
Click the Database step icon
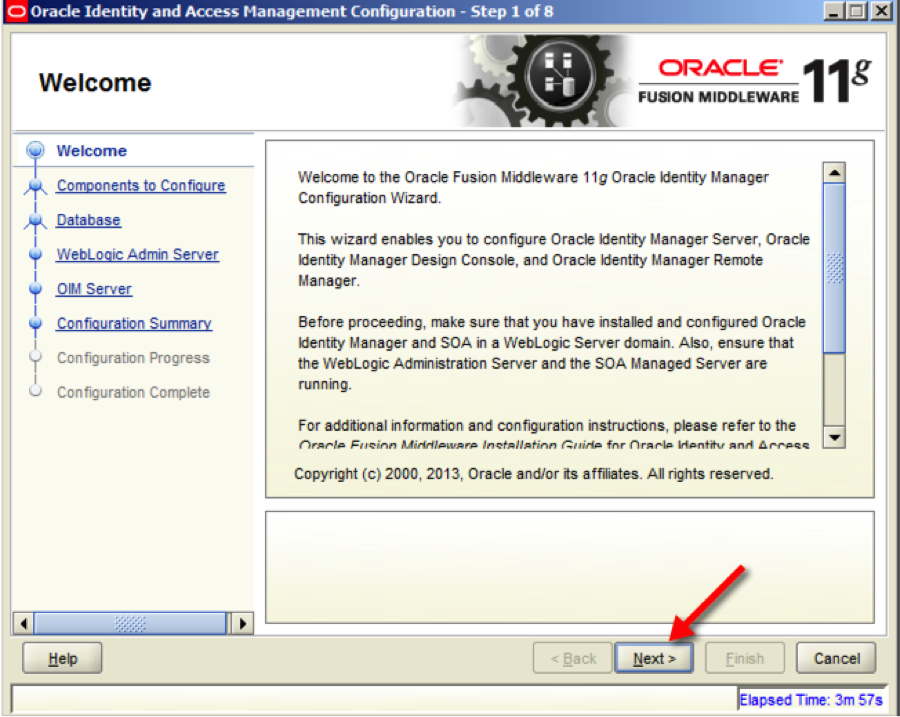35,220
